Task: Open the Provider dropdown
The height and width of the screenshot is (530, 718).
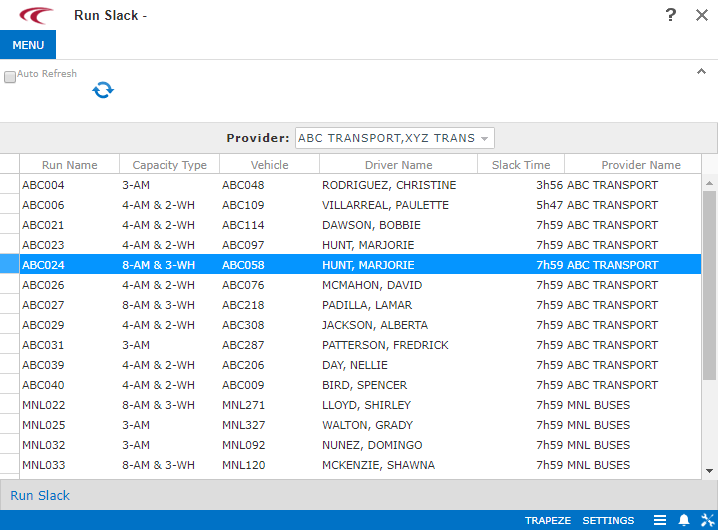Action: (395, 138)
